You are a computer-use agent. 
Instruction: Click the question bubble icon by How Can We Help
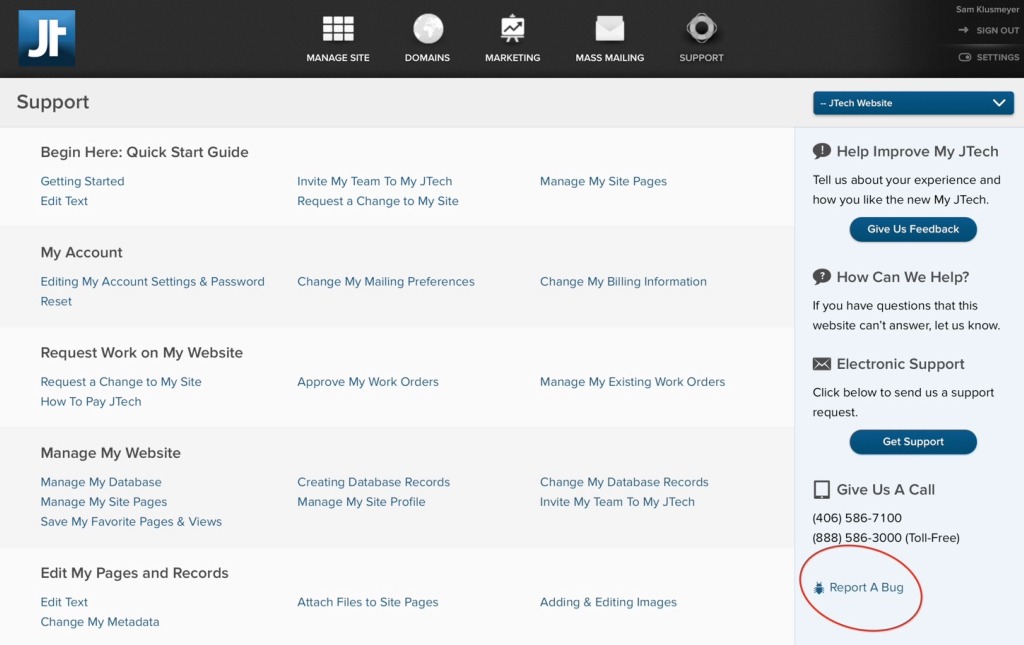tap(822, 277)
